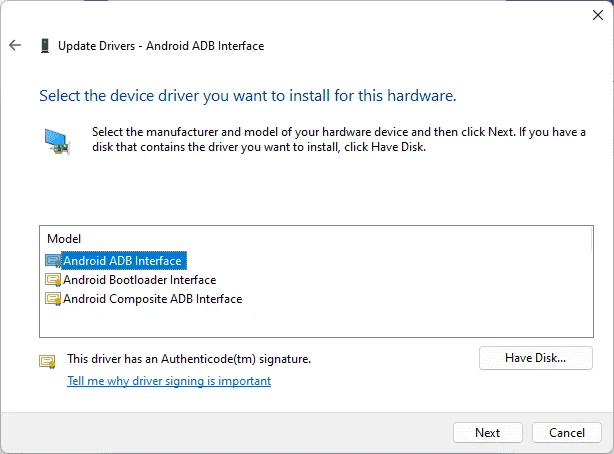Open the Have Disk dialog
This screenshot has height=454, width=614.
tap(536, 358)
